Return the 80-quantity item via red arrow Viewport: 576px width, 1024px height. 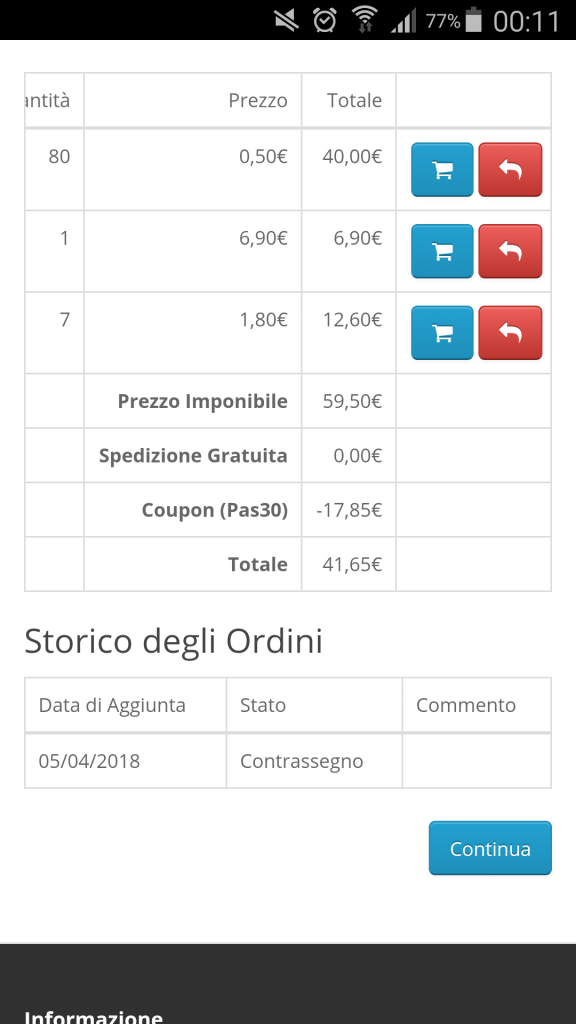pyautogui.click(x=510, y=170)
